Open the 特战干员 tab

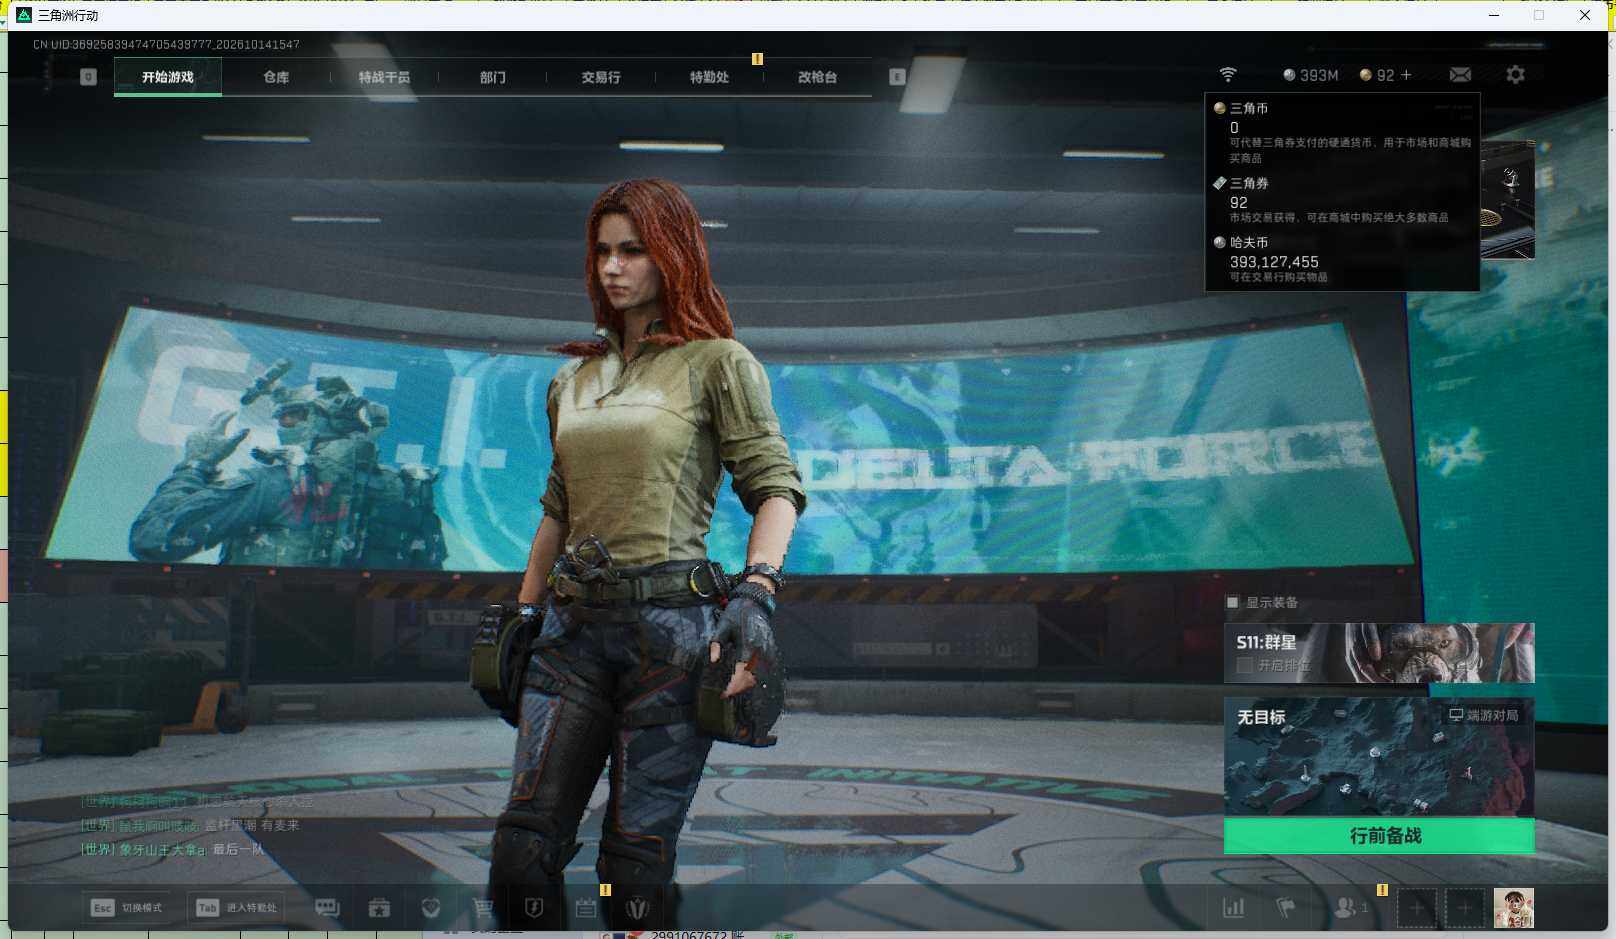pos(384,77)
